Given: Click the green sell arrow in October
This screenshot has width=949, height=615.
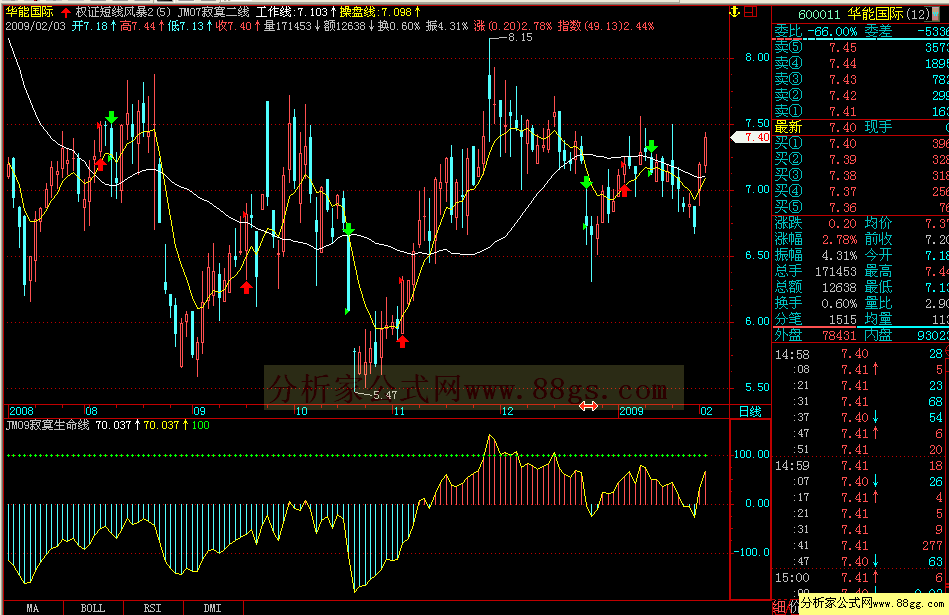Looking at the screenshot, I should (348, 229).
